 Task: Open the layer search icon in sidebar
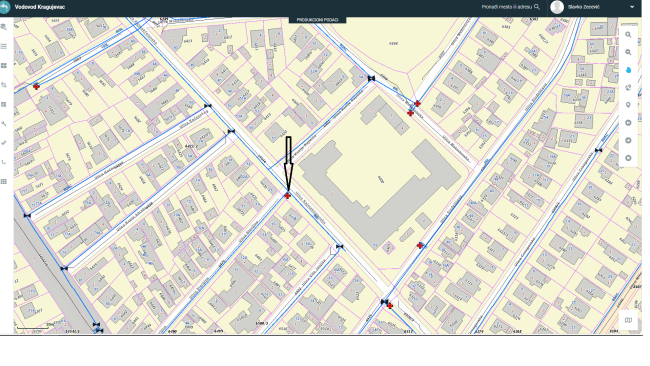(x=4, y=27)
